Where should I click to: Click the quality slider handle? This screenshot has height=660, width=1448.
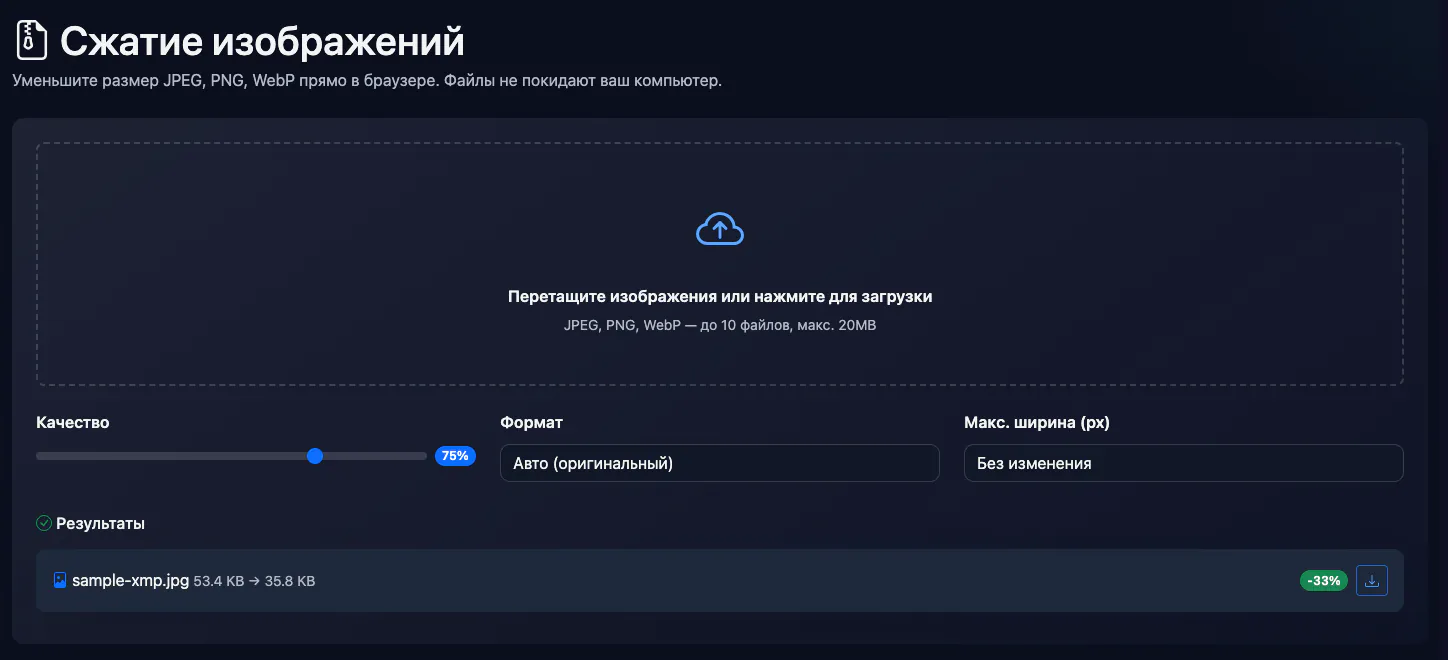(x=315, y=456)
